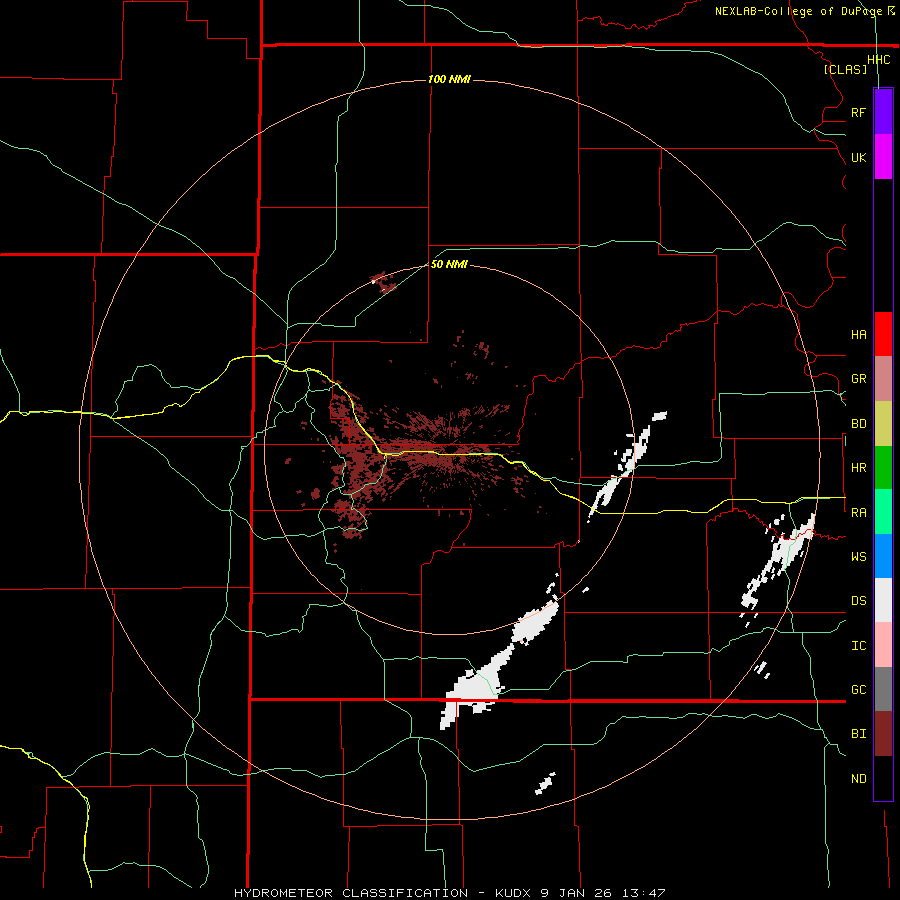Click the GR legend label

click(x=858, y=379)
